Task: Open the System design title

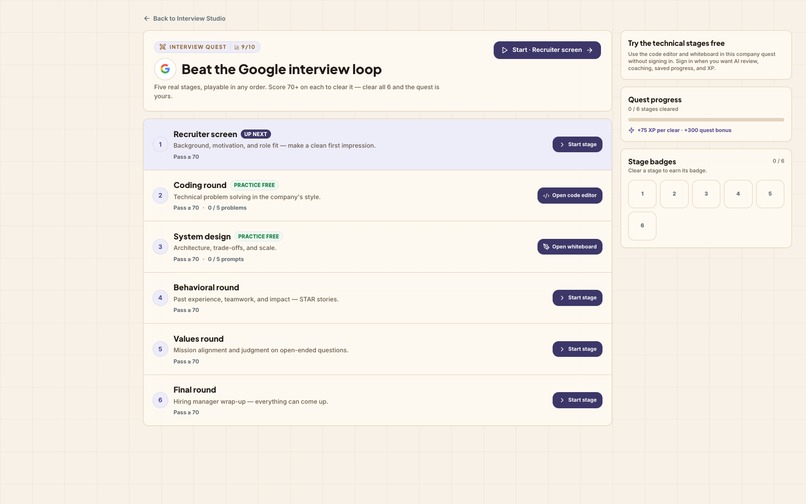Action: click(x=202, y=237)
